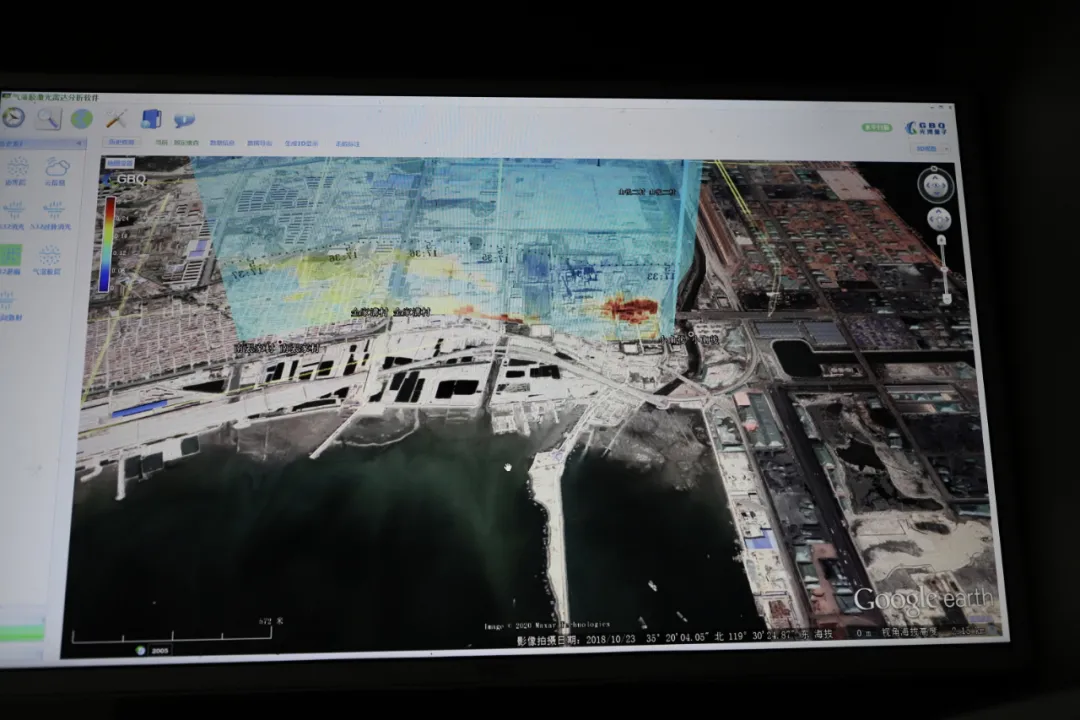Screen dimensions: 1080x720
Task: Click the 17:33 time label on scan
Action: coord(660,276)
